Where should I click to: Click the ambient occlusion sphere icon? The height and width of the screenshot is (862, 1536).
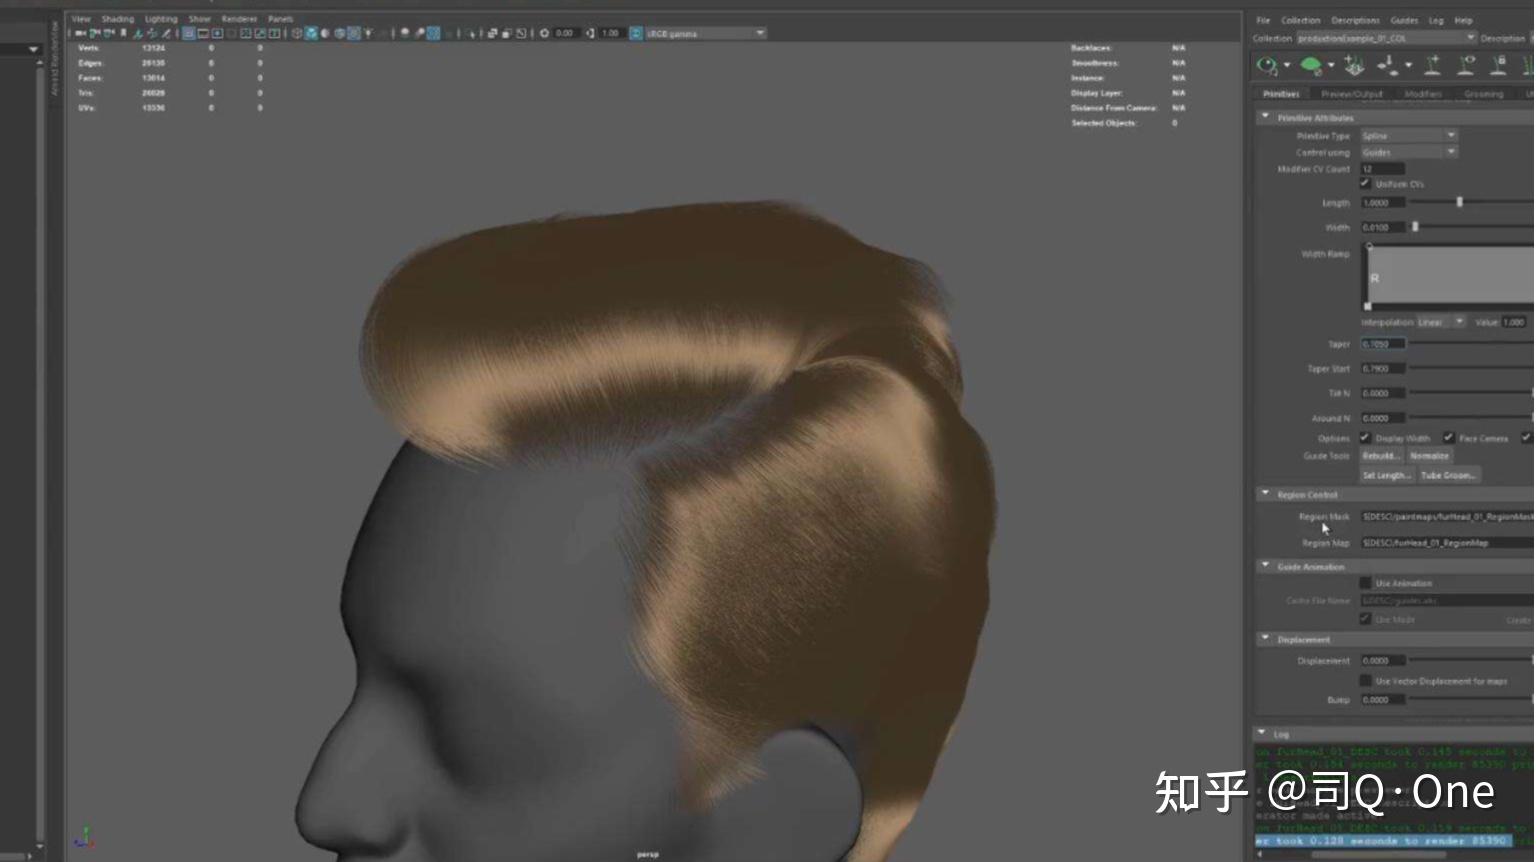(x=405, y=33)
